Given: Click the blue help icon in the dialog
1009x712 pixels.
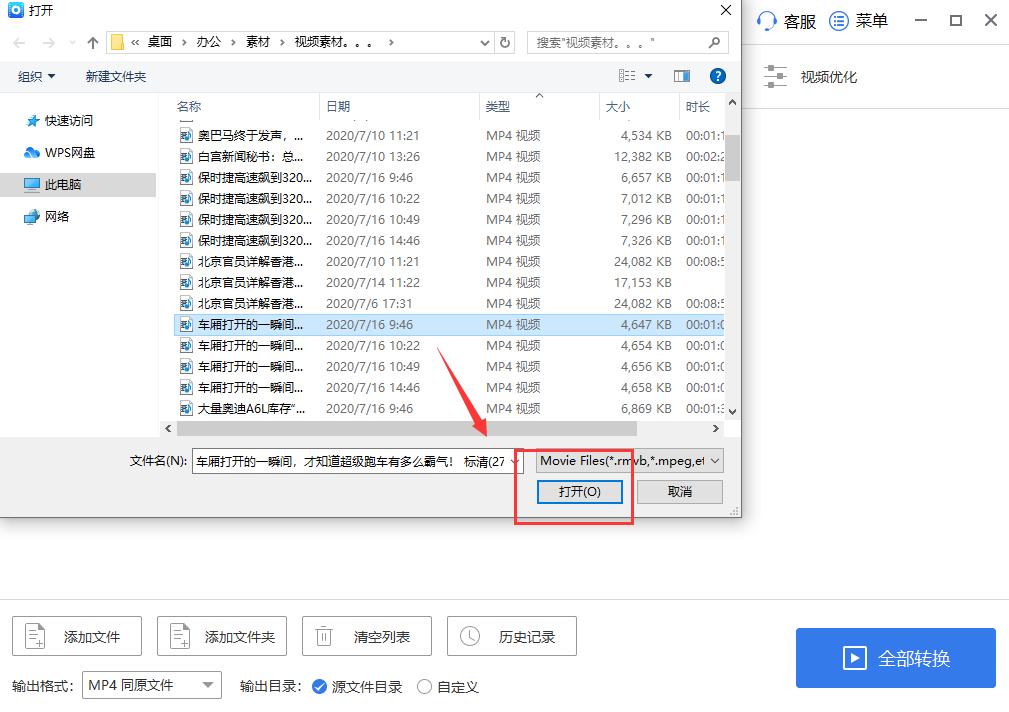Looking at the screenshot, I should 718,76.
